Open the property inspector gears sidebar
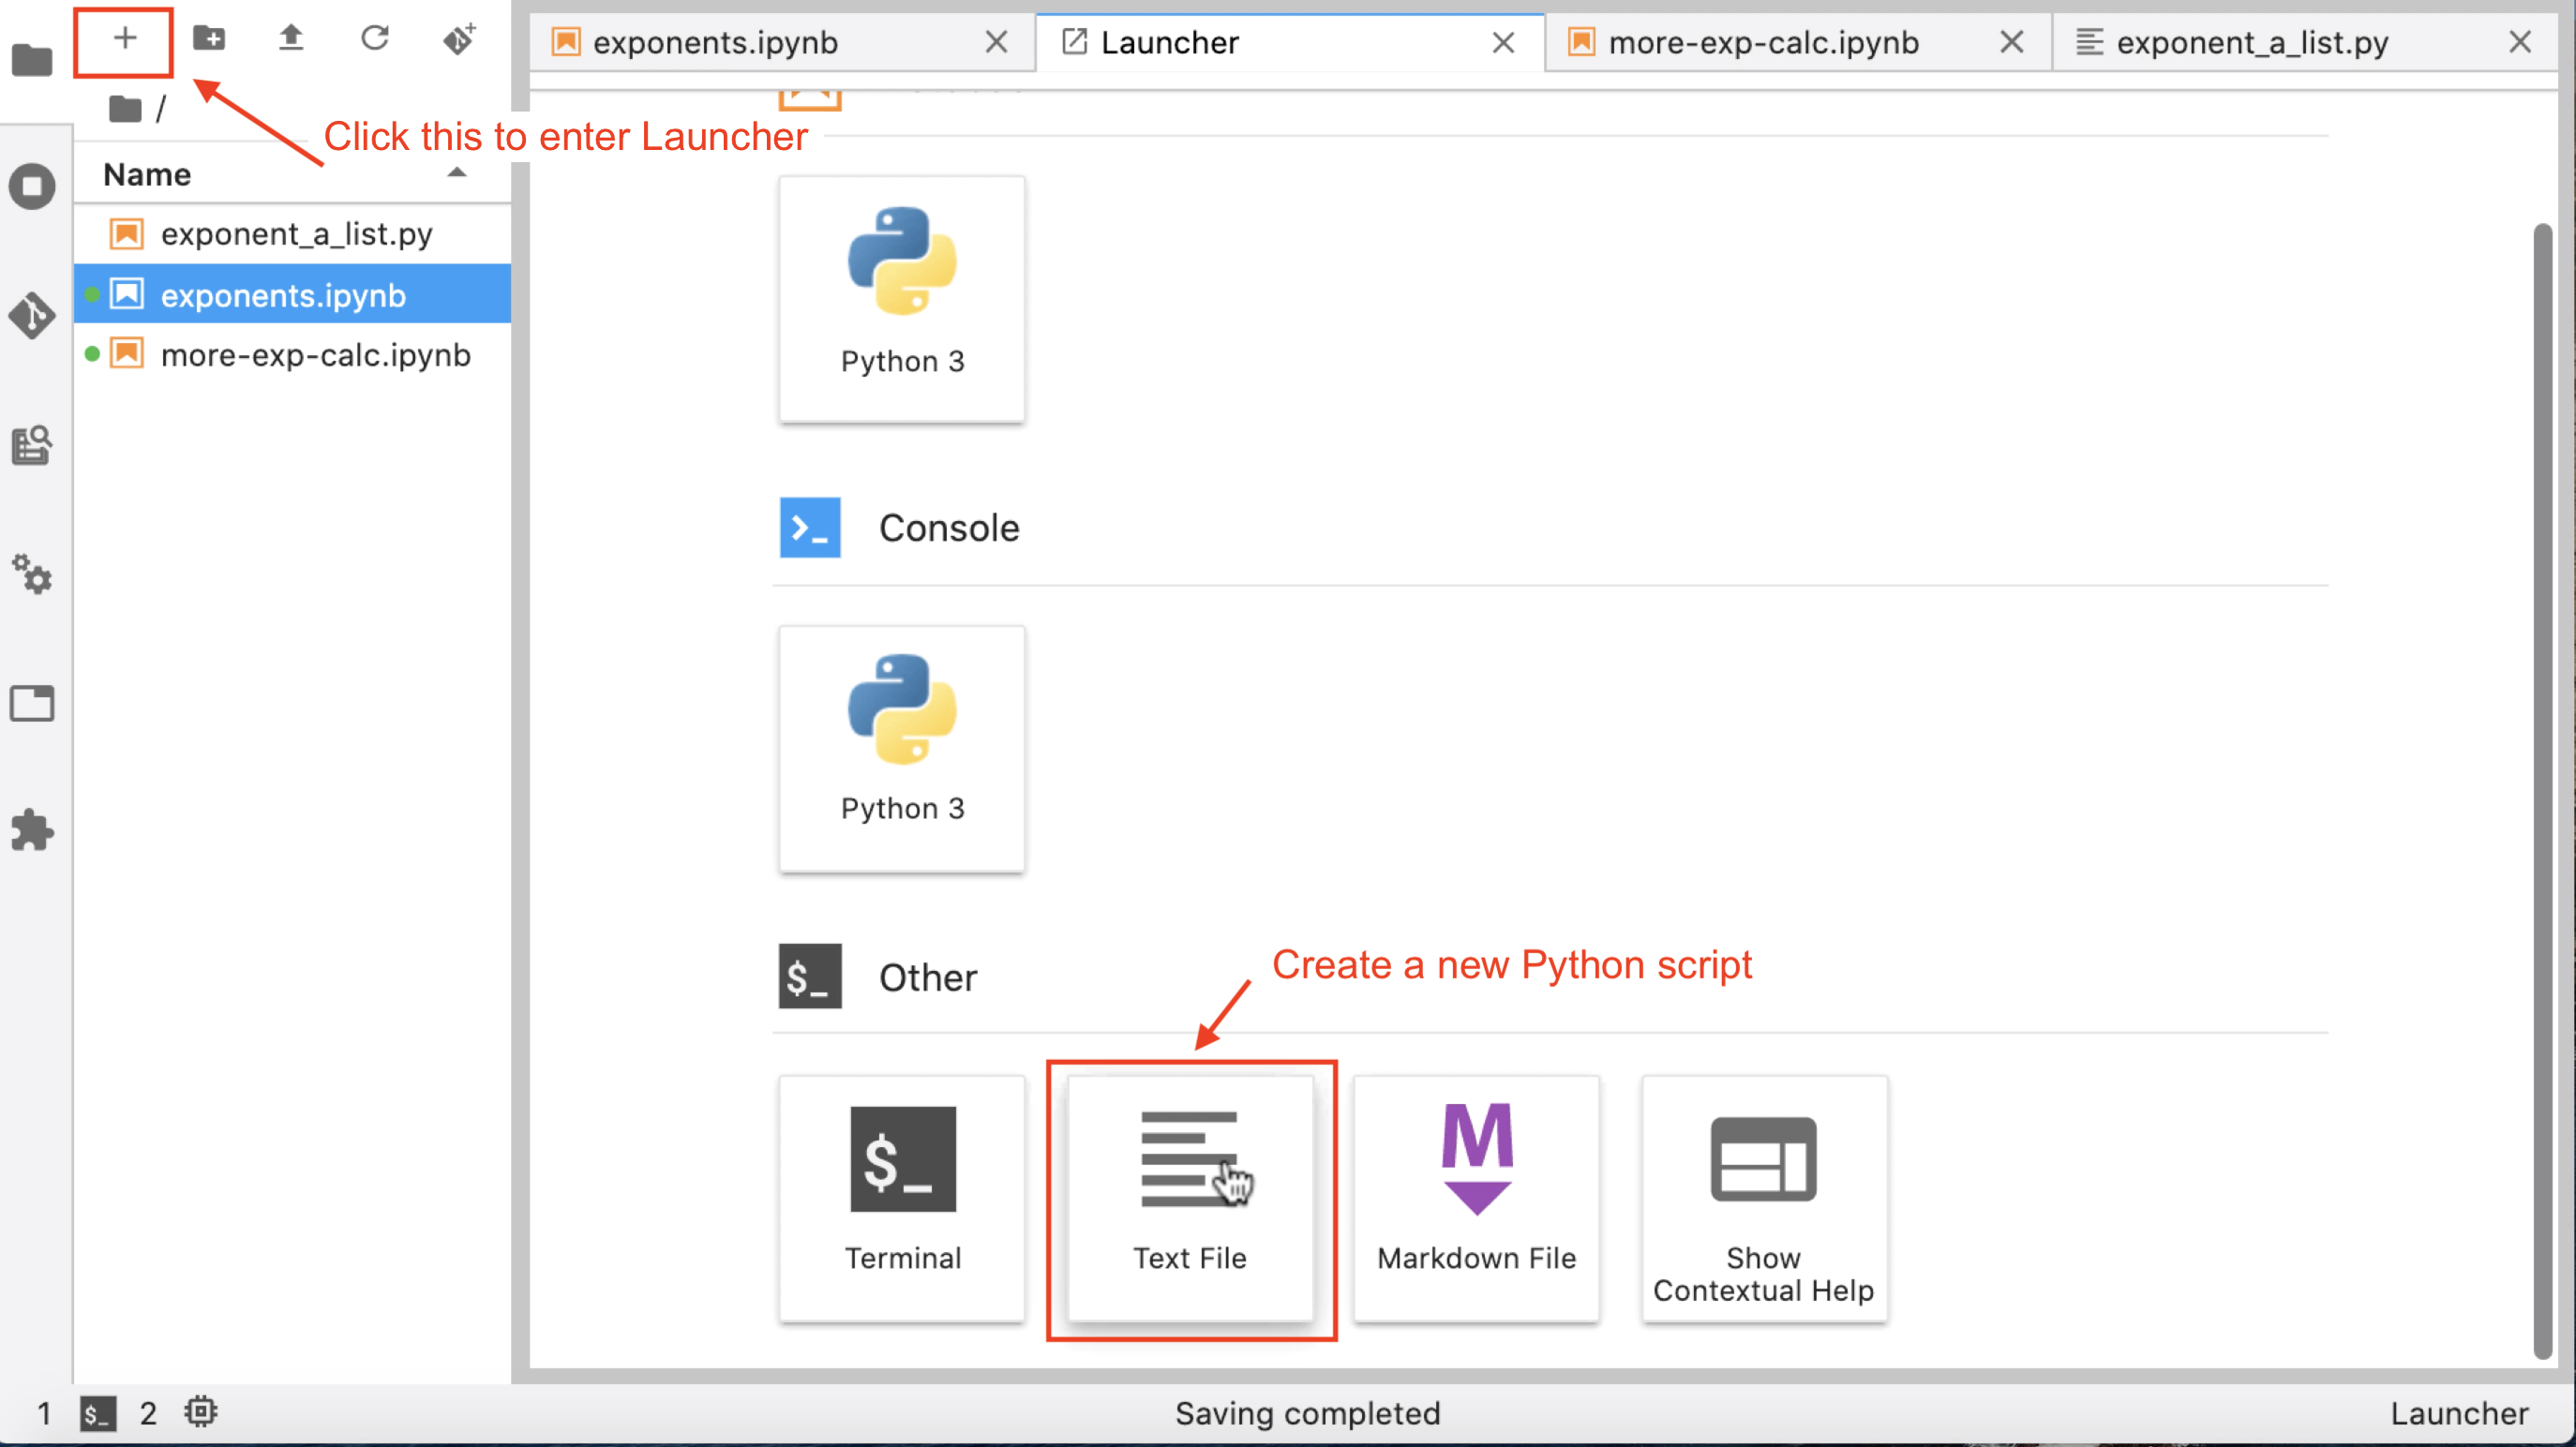 pyautogui.click(x=32, y=574)
